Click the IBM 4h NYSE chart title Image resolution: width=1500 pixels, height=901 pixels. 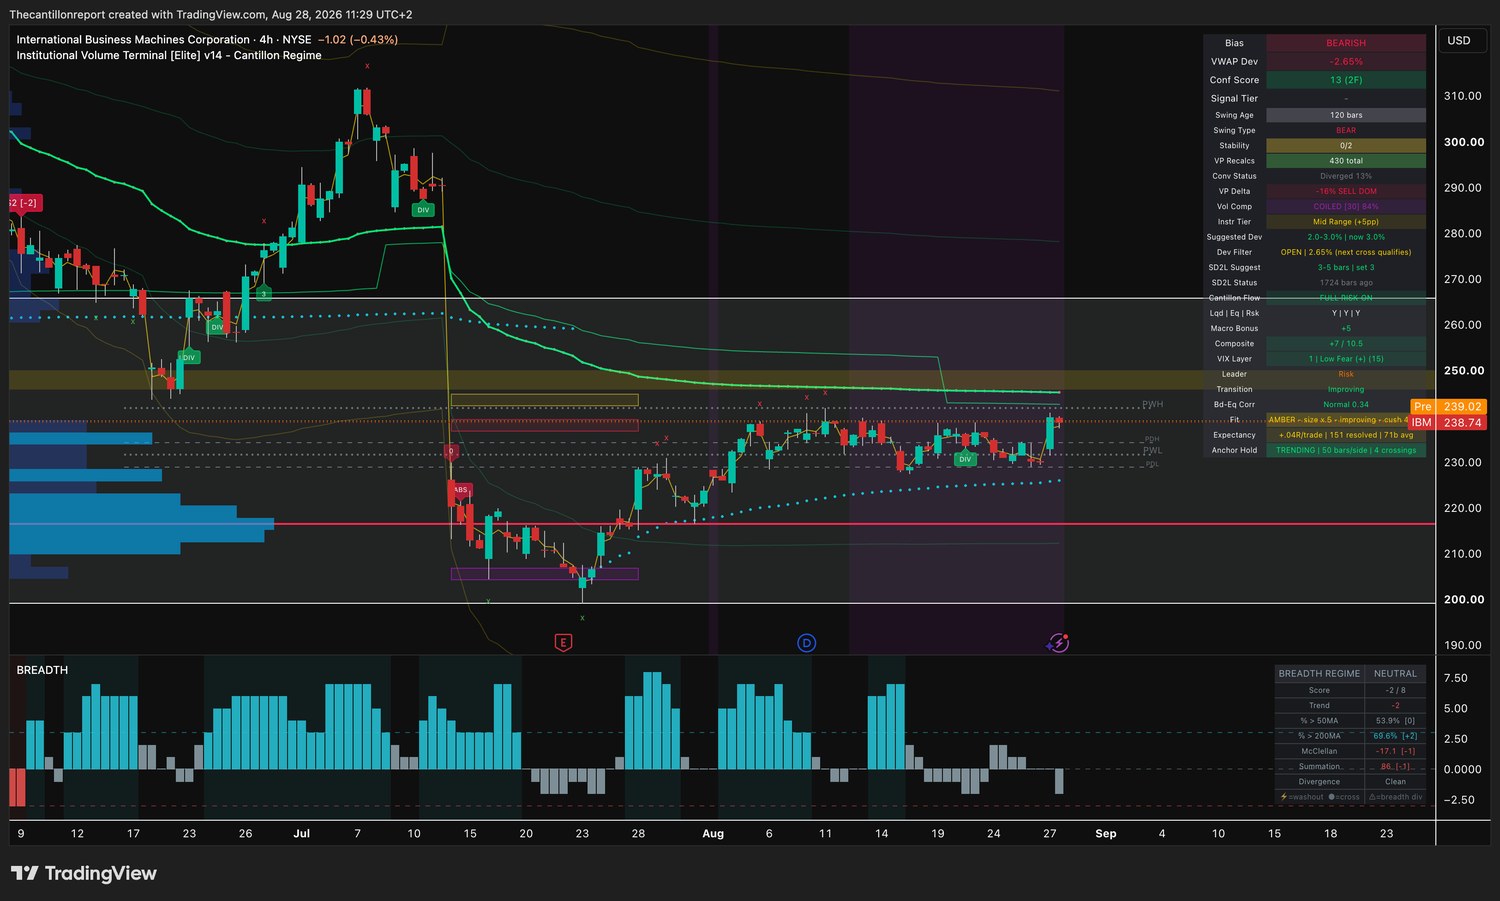[164, 40]
